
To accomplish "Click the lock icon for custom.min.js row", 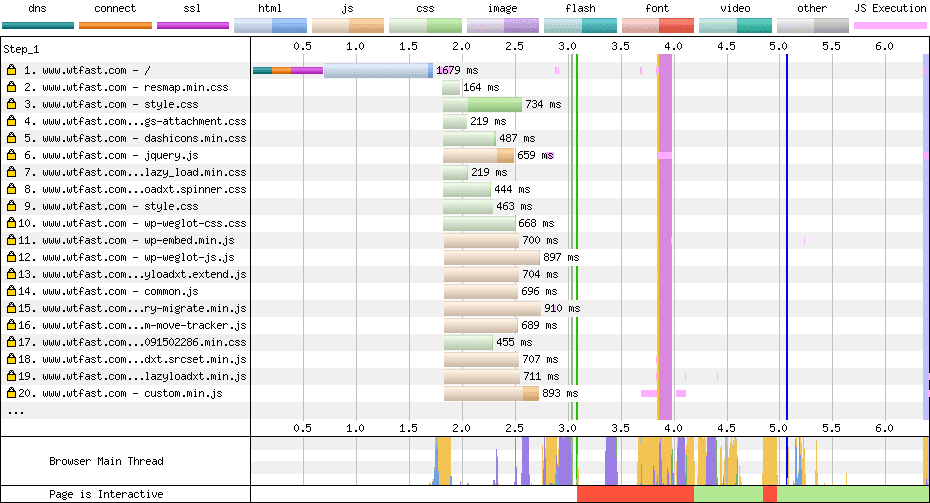I will [11, 394].
